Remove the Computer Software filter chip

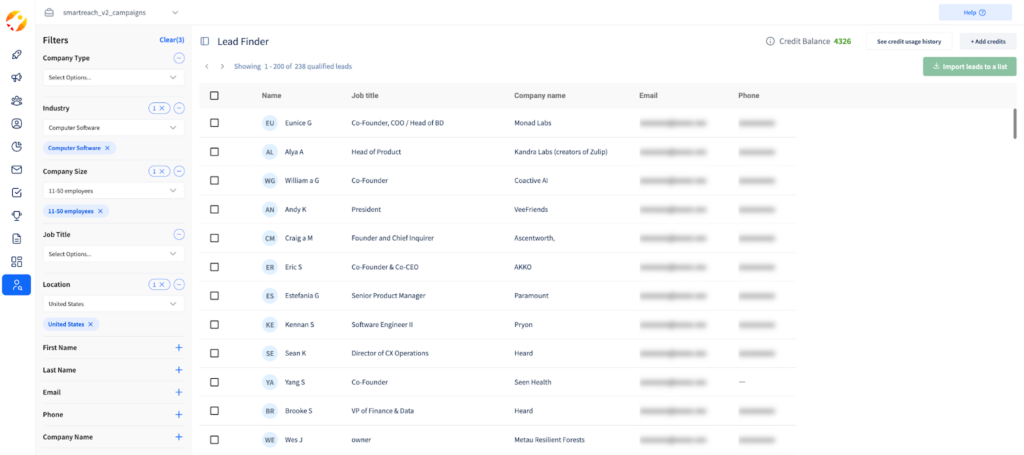tap(107, 148)
